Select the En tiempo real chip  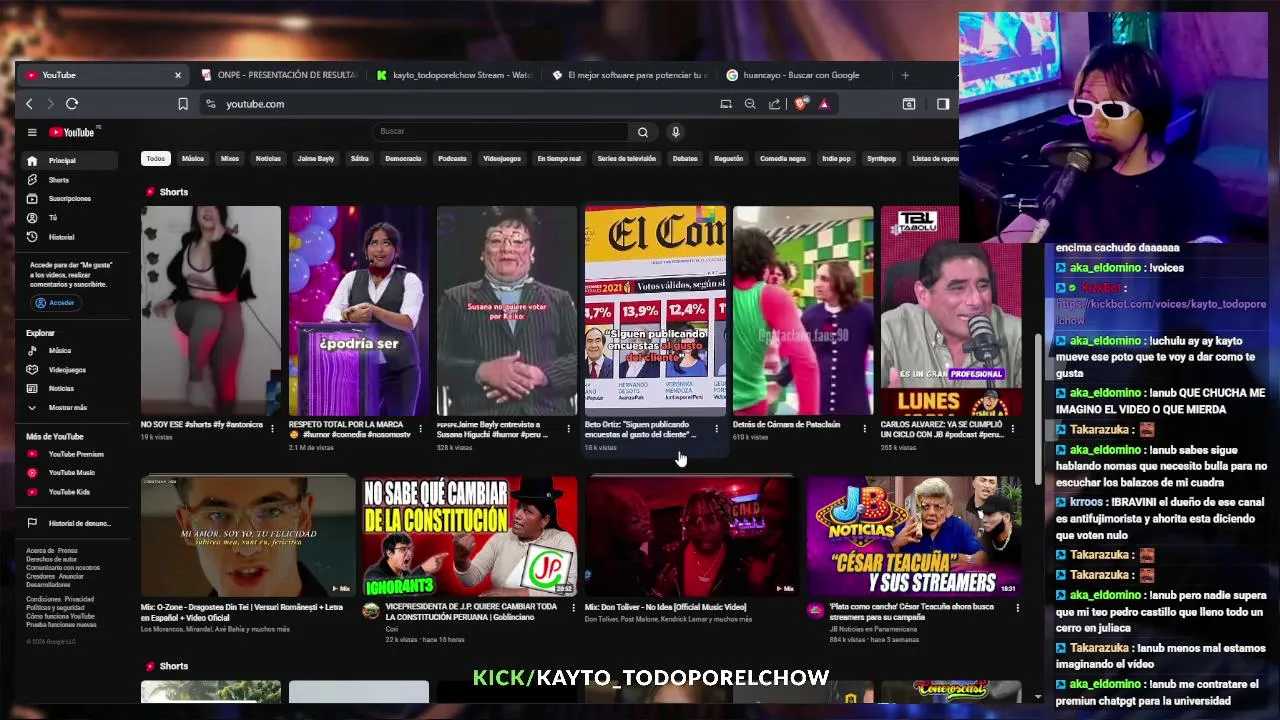pyautogui.click(x=559, y=158)
